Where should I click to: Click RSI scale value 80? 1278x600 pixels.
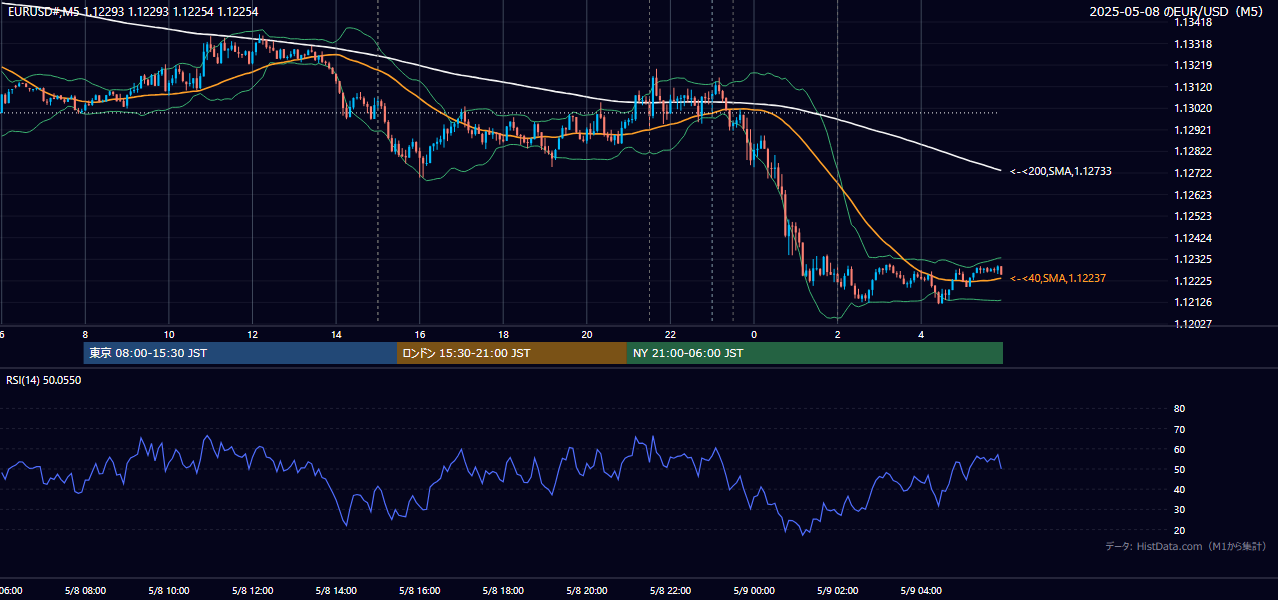[x=1179, y=409]
